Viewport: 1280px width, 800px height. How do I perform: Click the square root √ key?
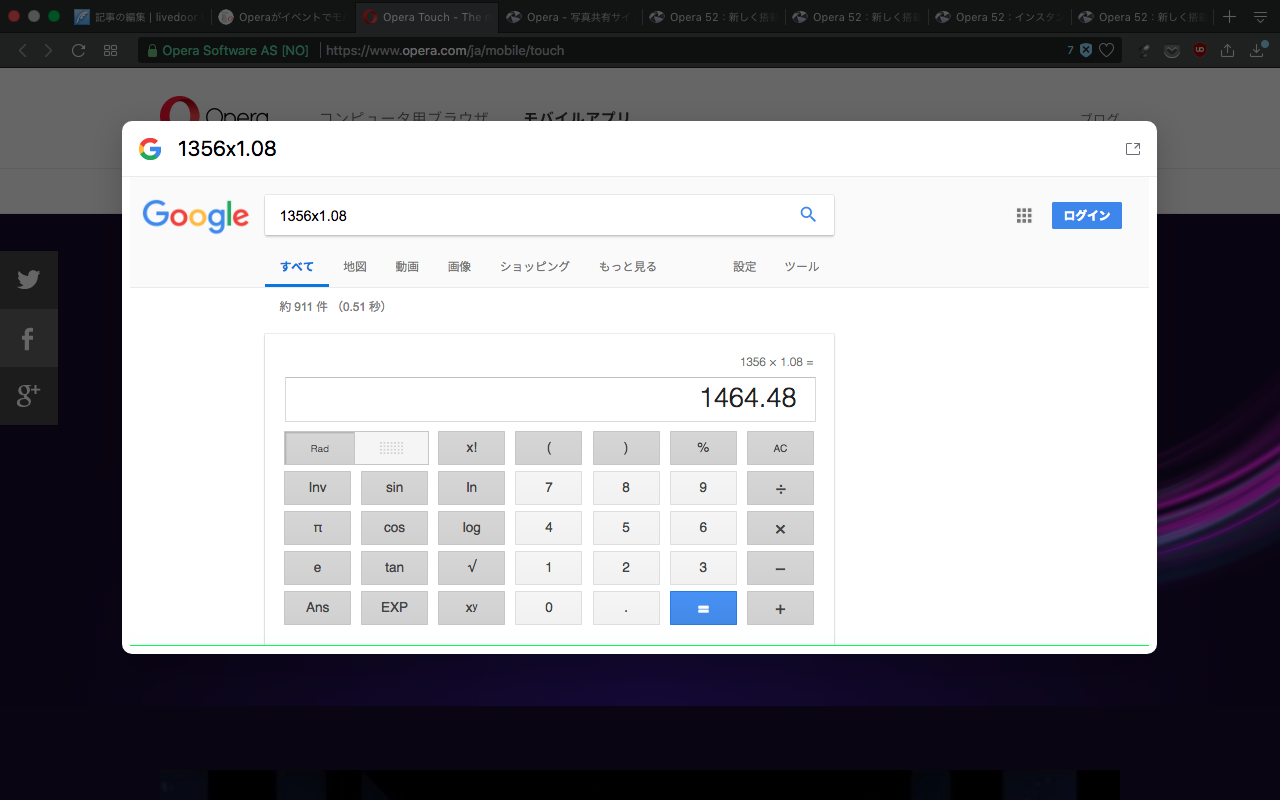471,568
